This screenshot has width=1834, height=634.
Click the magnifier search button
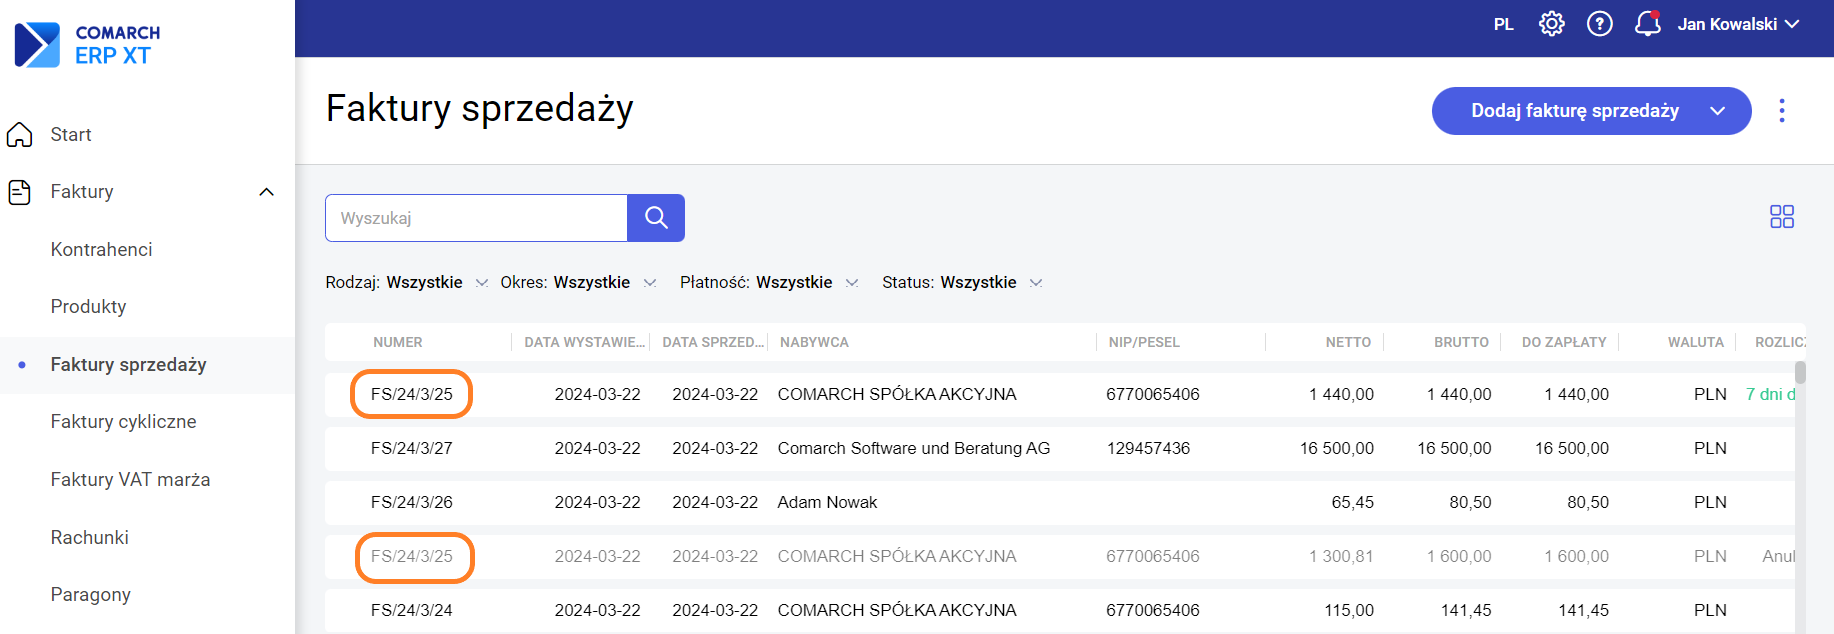coord(656,218)
